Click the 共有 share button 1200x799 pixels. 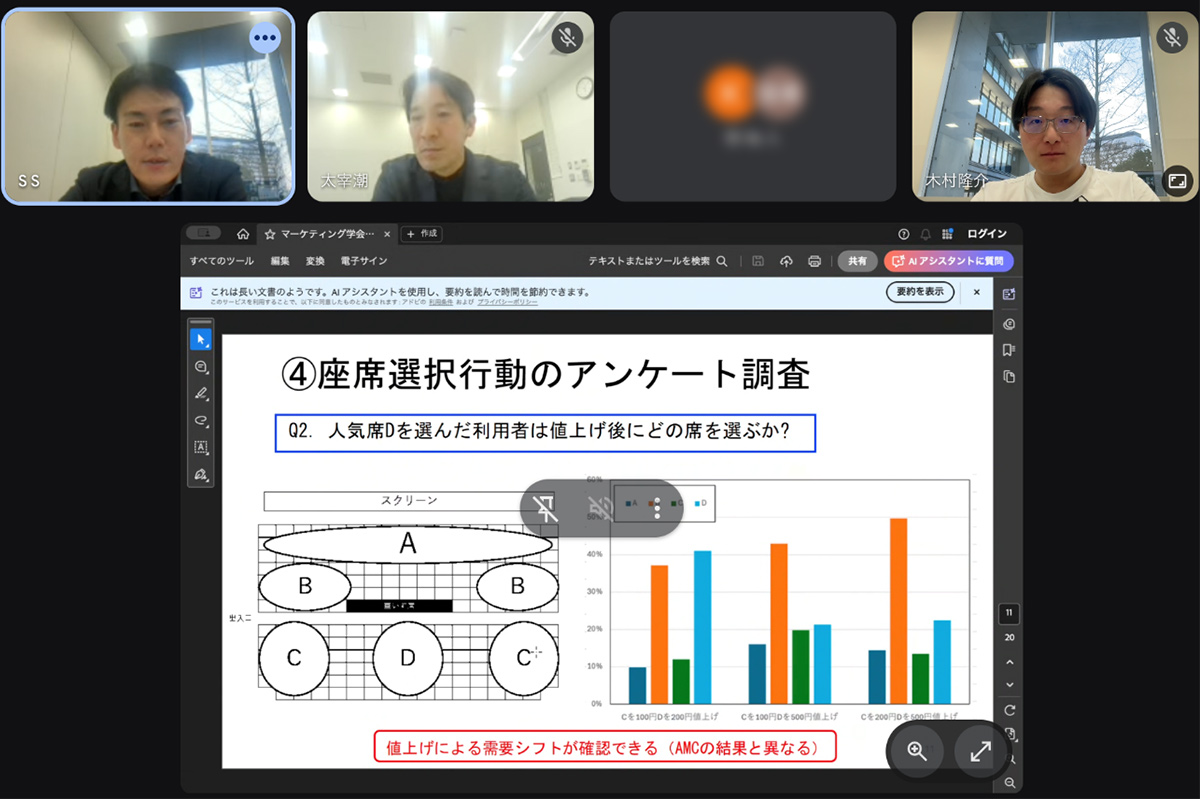point(857,261)
